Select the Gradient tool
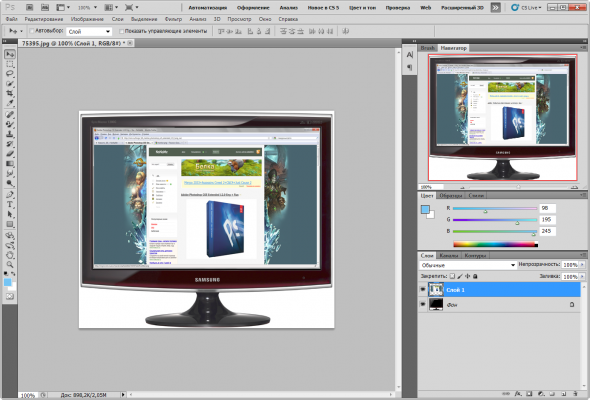 10,163
